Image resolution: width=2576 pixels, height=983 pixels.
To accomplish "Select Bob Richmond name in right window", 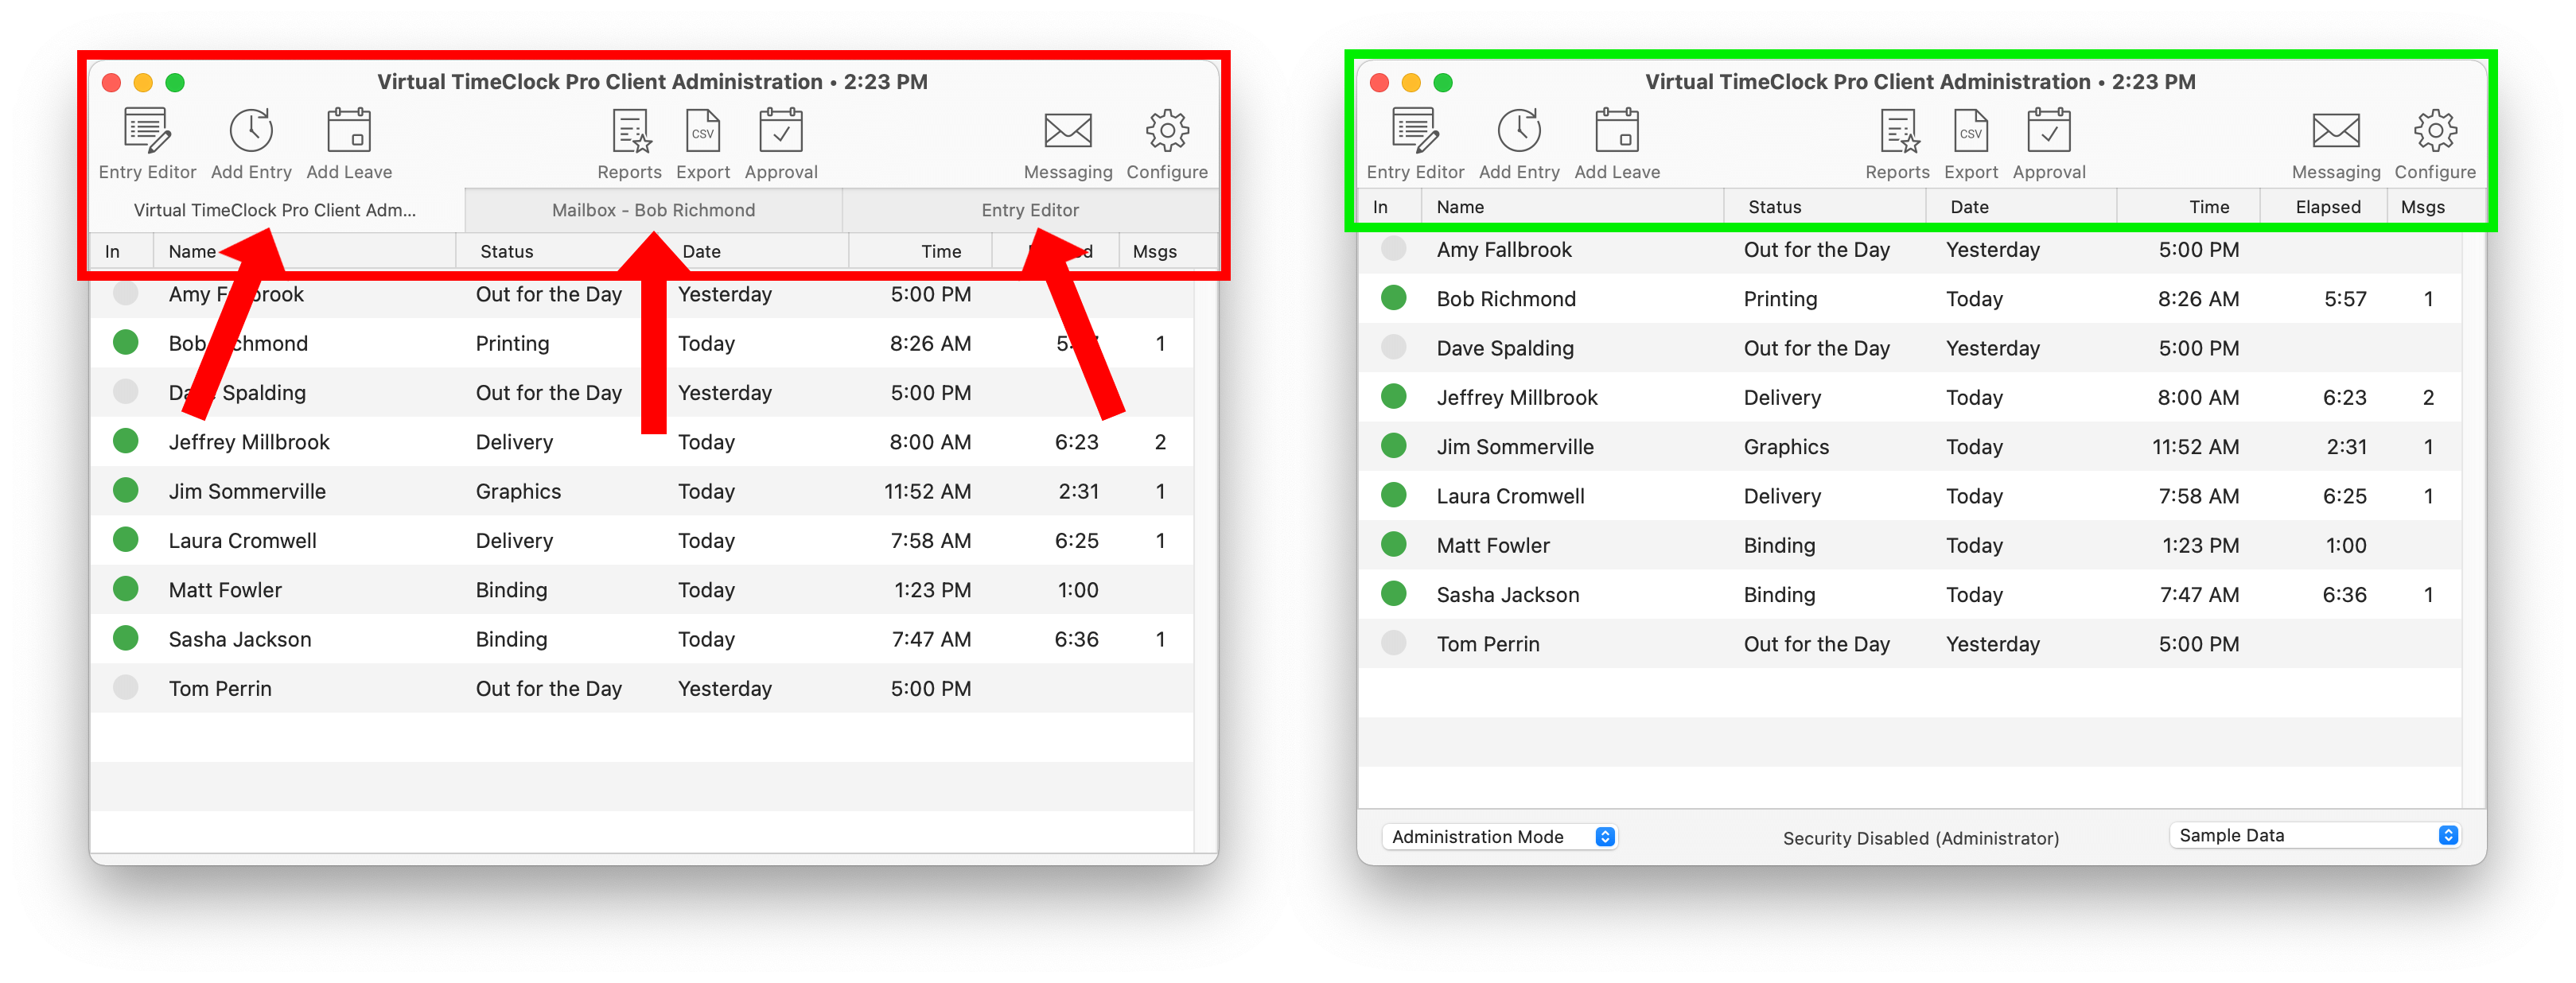I will coord(1506,299).
